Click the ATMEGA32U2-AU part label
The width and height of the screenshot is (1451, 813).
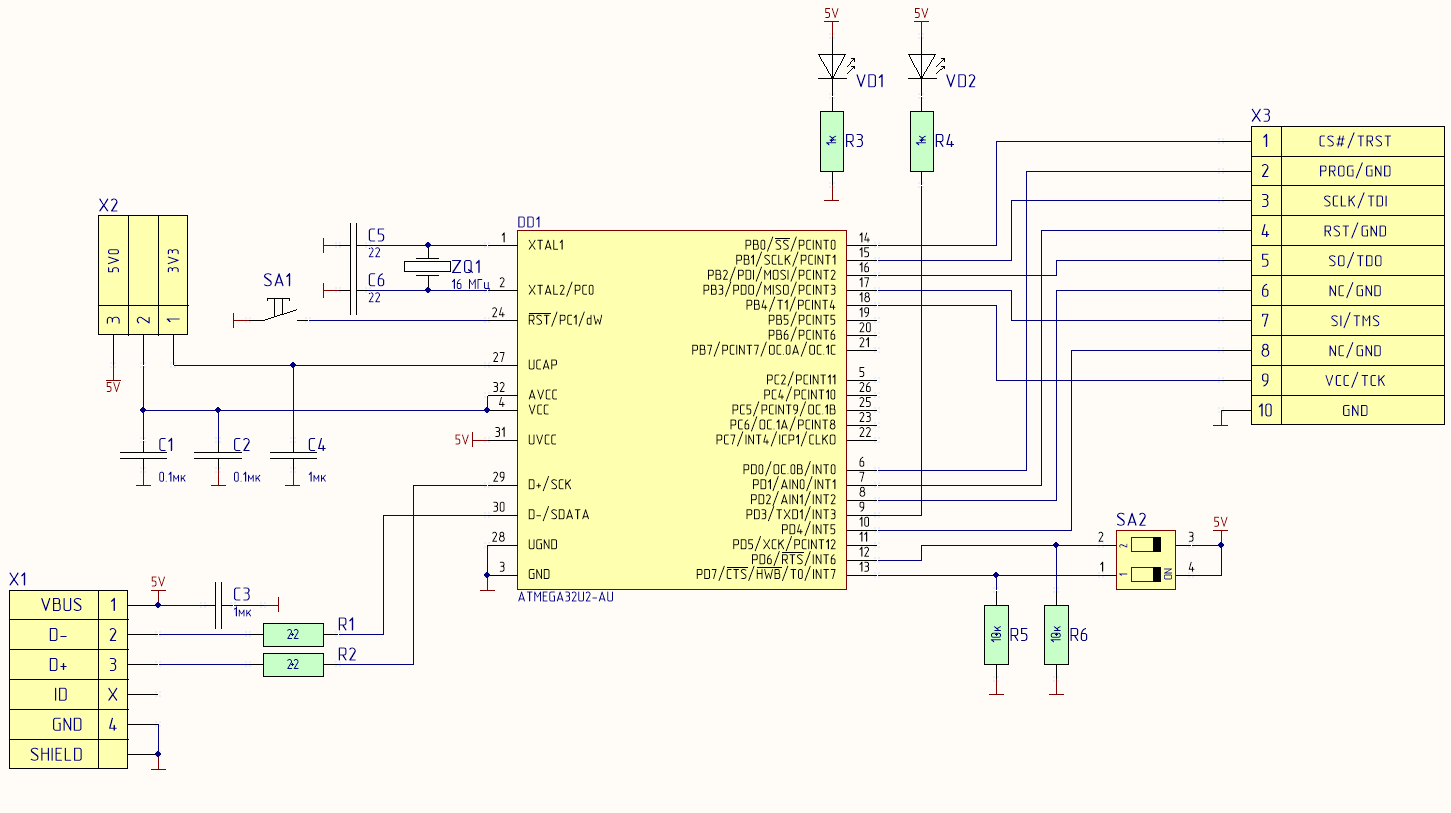point(565,597)
